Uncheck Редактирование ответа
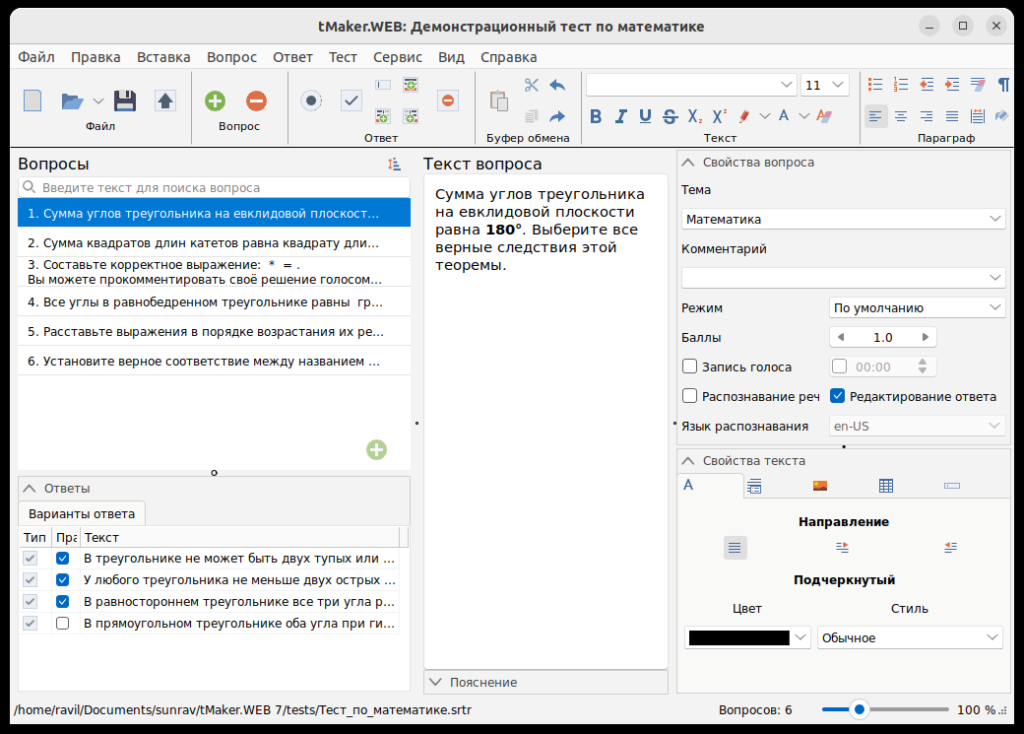 click(838, 396)
